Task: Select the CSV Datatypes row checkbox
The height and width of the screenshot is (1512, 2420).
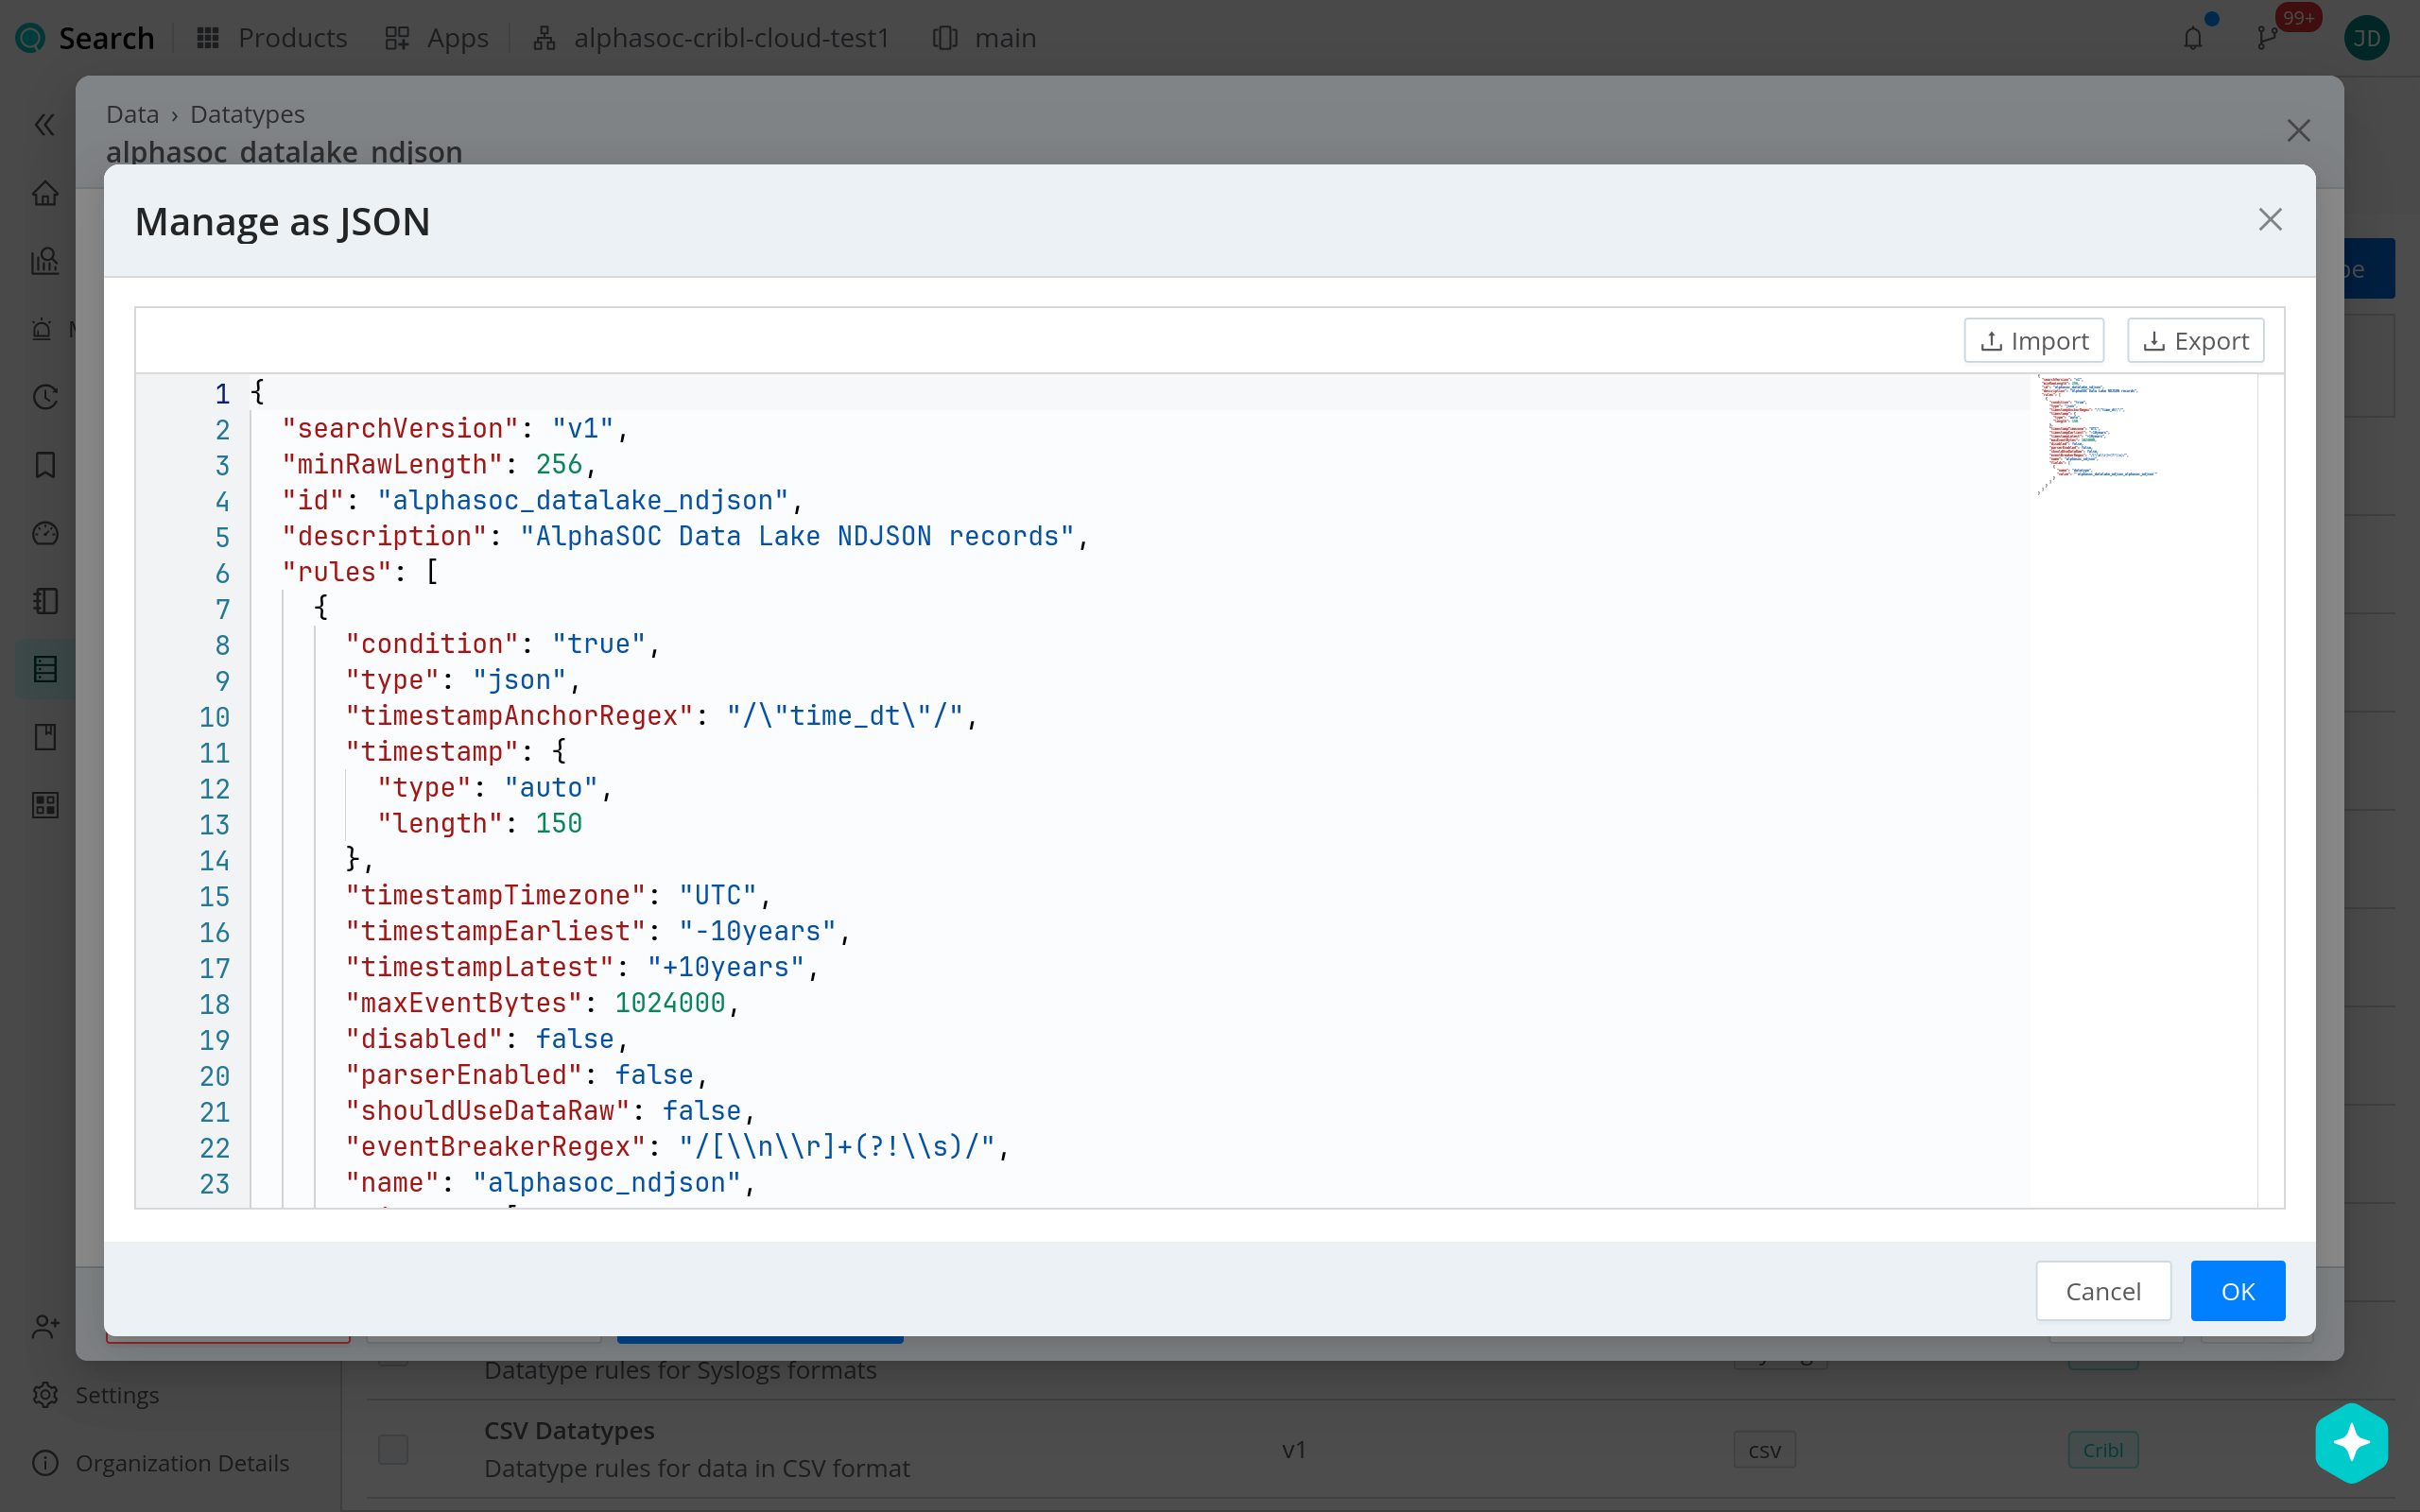Action: (393, 1449)
